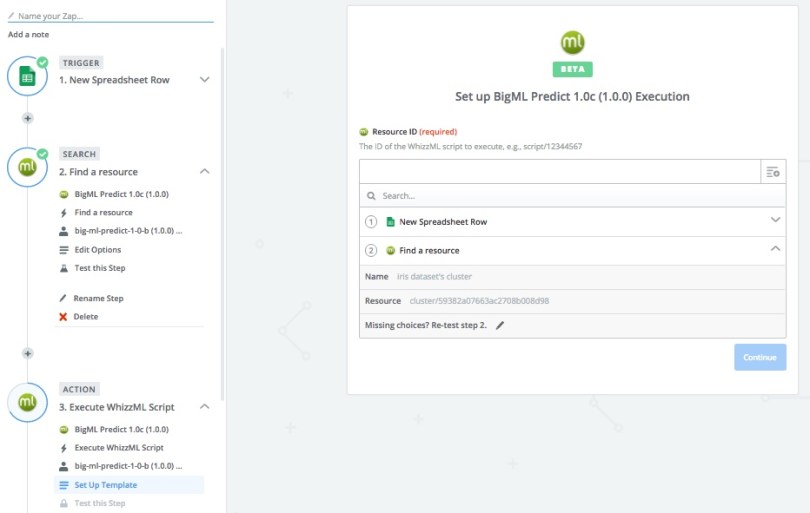Viewport: 810px width, 513px height.
Task: Collapse the Find a resource search step
Action: pyautogui.click(x=205, y=172)
